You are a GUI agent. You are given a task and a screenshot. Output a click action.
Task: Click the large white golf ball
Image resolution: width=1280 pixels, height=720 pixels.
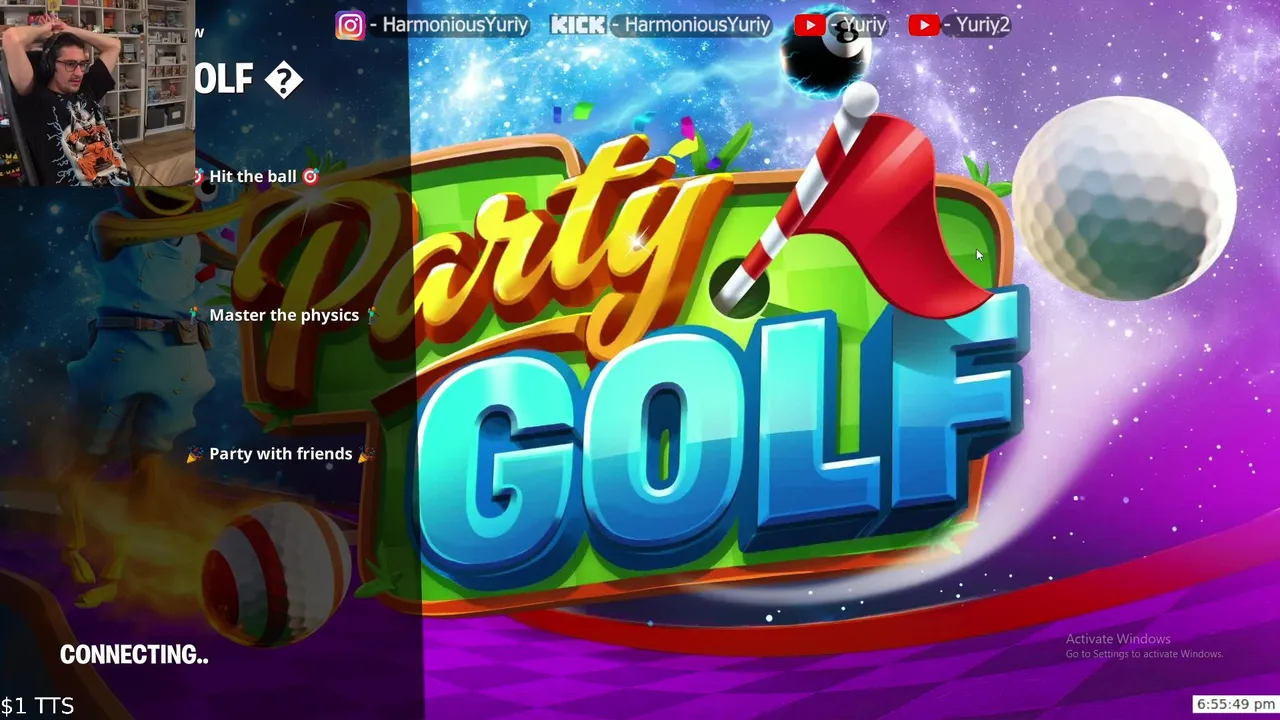[1125, 198]
